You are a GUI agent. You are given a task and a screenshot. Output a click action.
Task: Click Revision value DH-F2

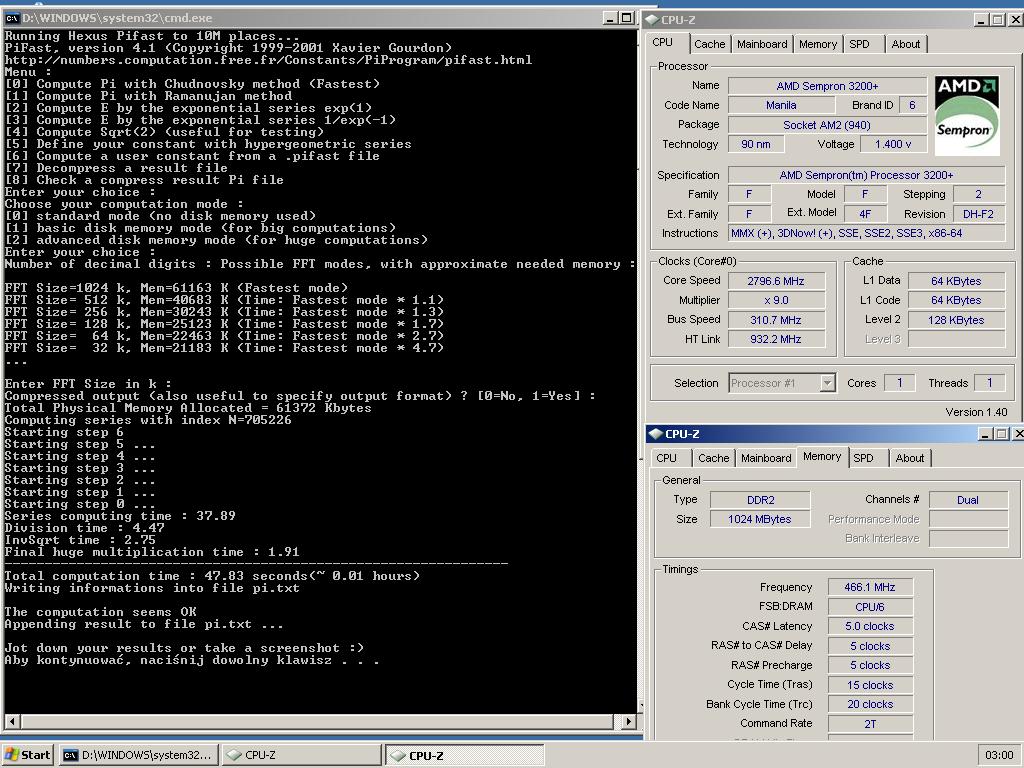tap(978, 214)
